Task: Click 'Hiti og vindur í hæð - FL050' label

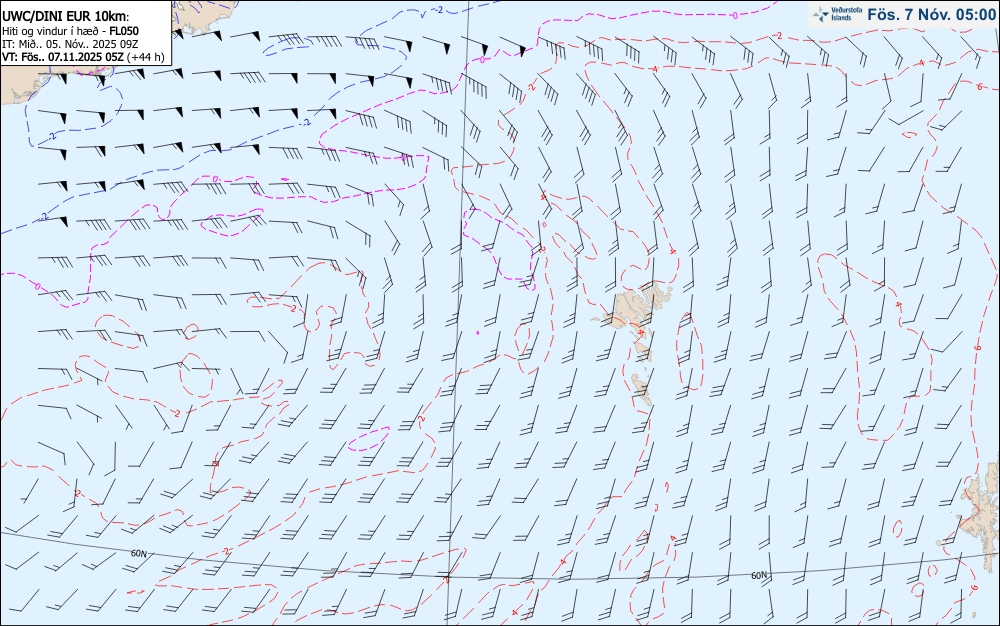Action: [x=70, y=31]
